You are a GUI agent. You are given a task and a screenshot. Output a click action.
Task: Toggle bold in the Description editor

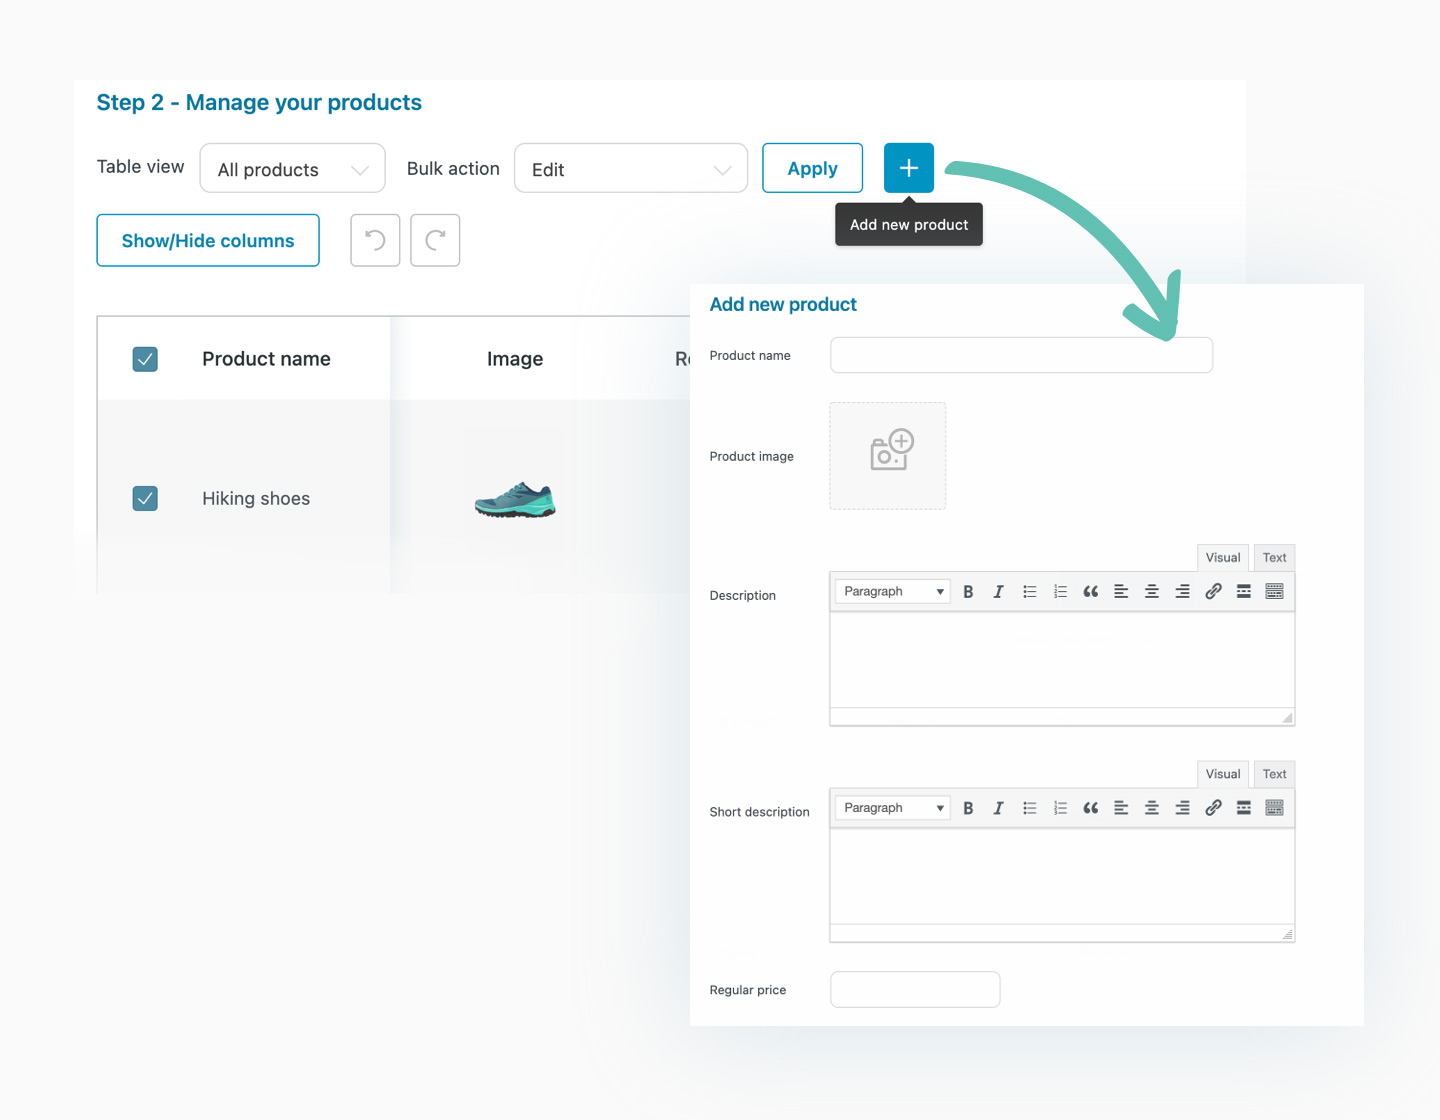(x=968, y=592)
